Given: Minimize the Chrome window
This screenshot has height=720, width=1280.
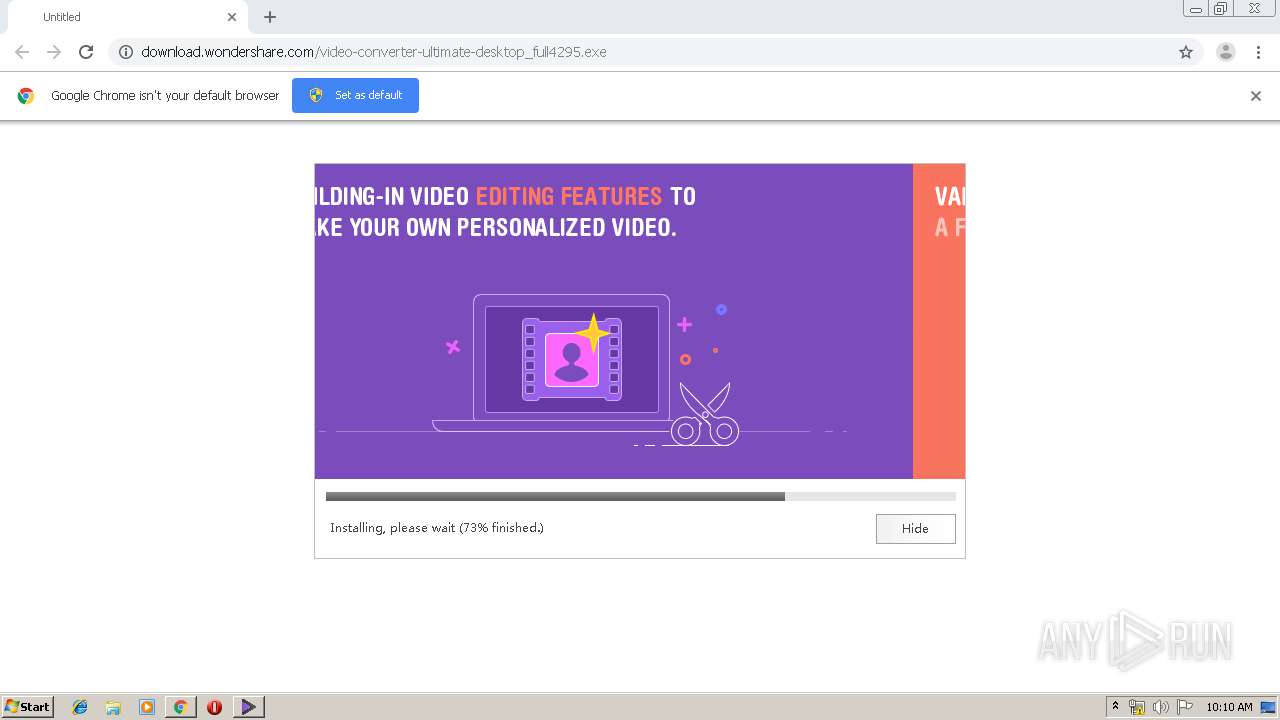Looking at the screenshot, I should [x=1196, y=9].
